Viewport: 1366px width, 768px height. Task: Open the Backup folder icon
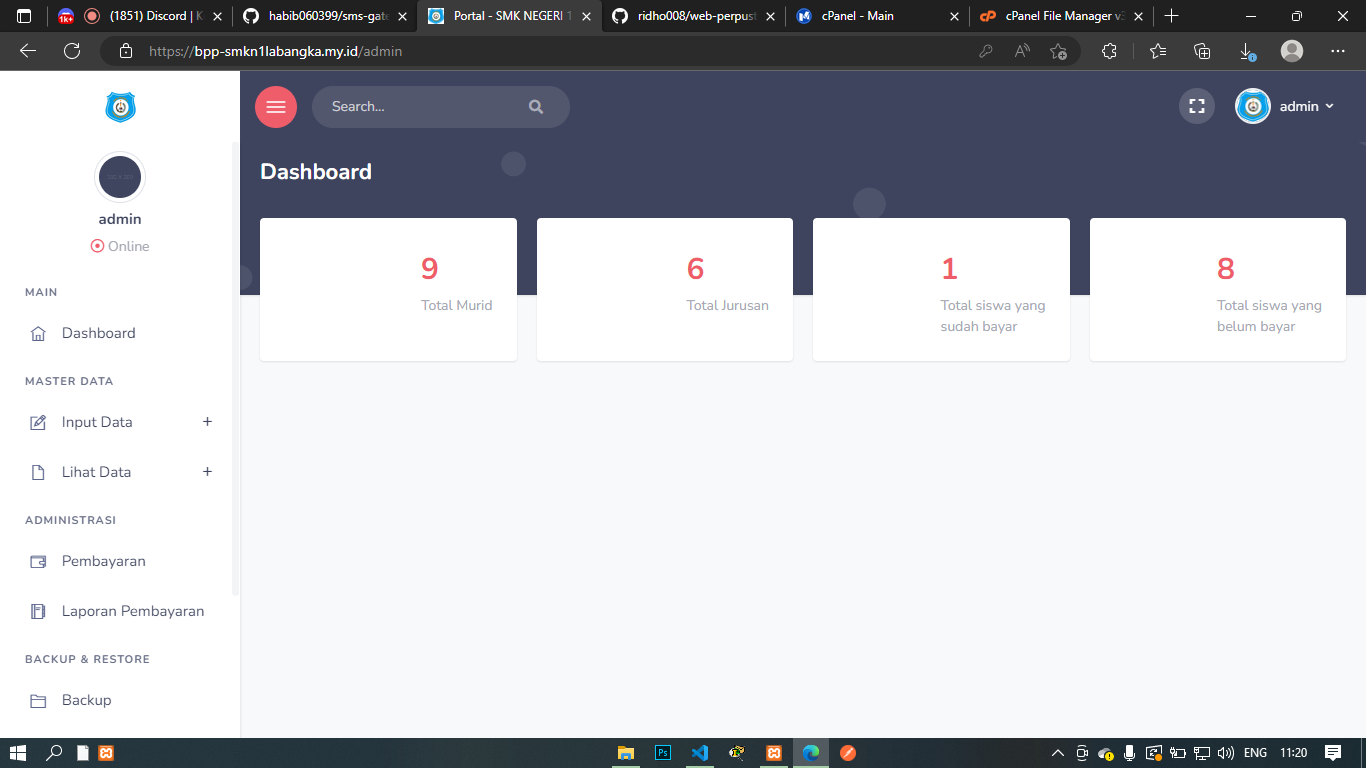tap(38, 700)
